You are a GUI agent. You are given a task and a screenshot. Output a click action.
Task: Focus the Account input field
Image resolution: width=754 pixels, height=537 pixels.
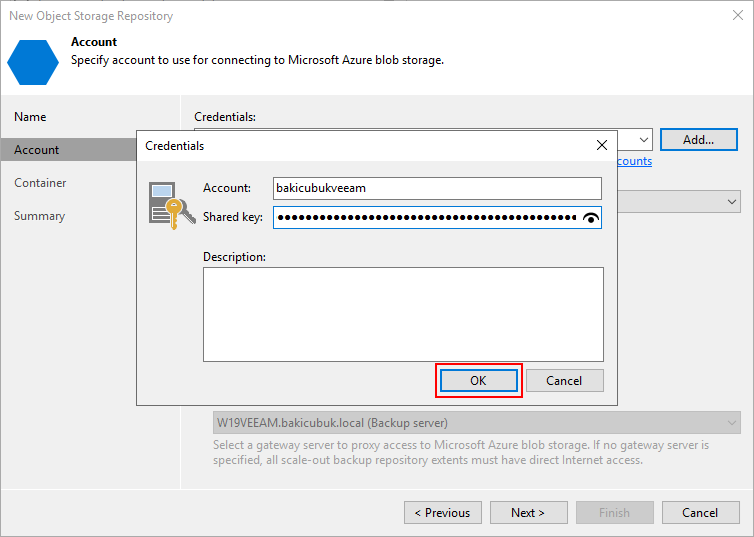437,188
